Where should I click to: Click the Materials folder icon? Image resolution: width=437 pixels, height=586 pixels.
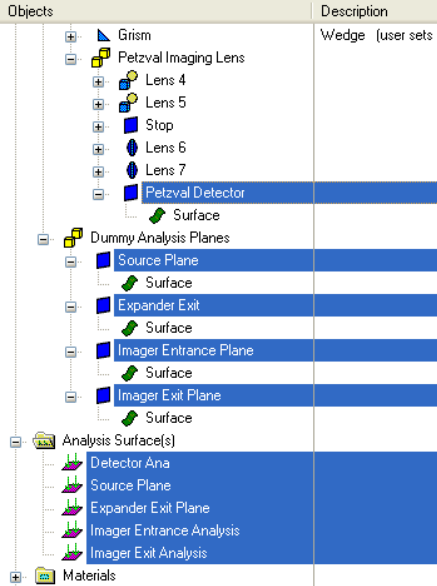pos(45,576)
